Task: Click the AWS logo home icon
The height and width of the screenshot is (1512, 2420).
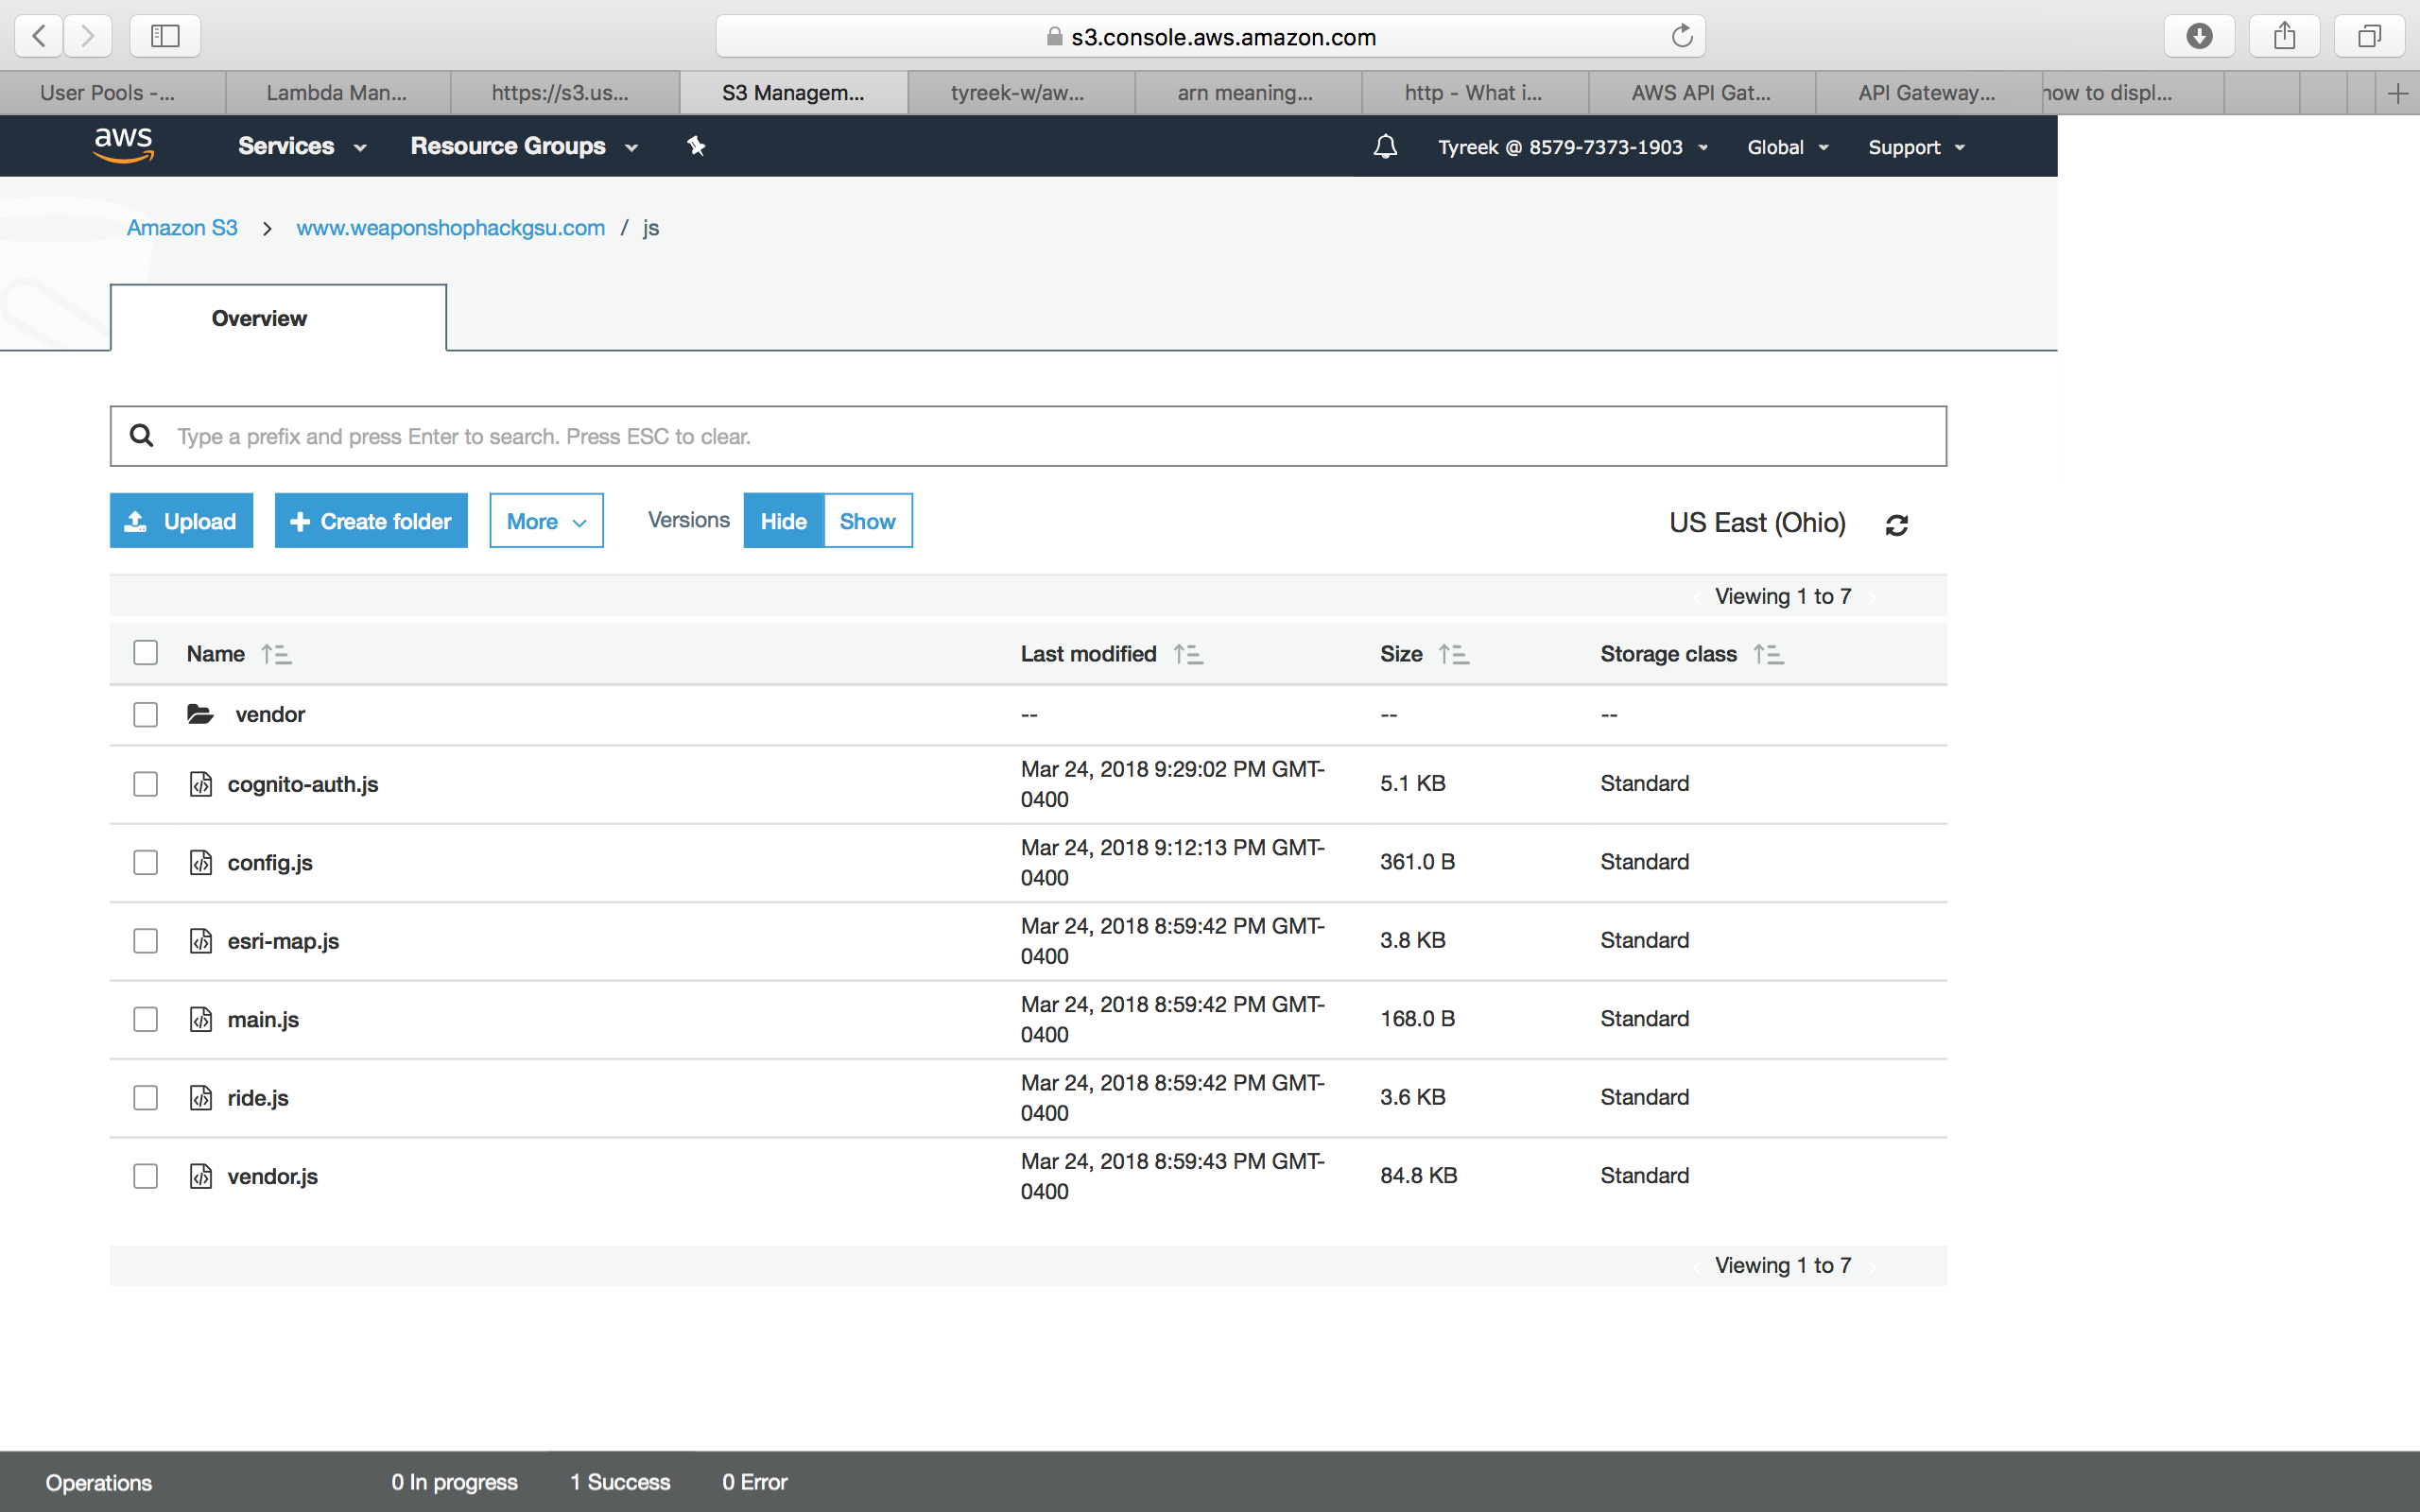Action: 124,145
